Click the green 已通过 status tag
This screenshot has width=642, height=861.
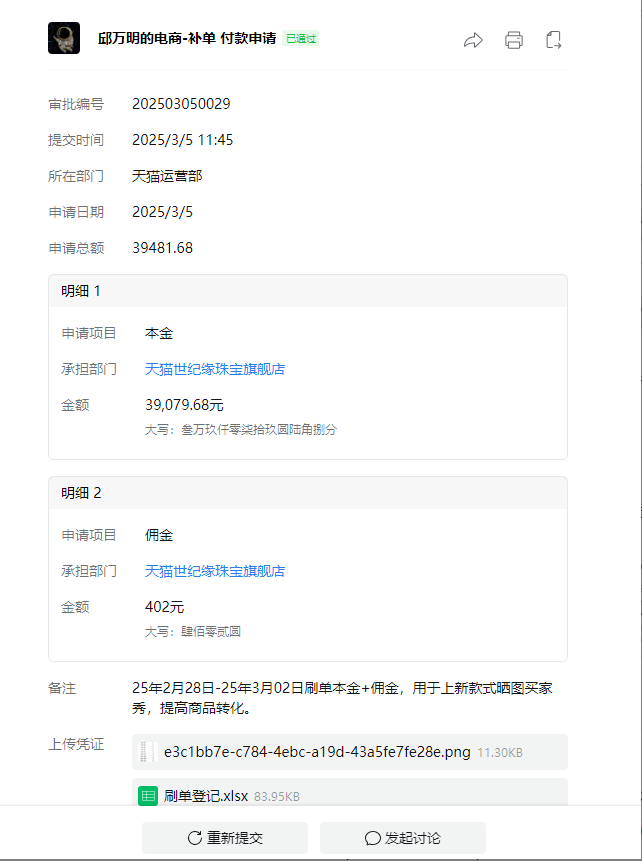pyautogui.click(x=301, y=39)
